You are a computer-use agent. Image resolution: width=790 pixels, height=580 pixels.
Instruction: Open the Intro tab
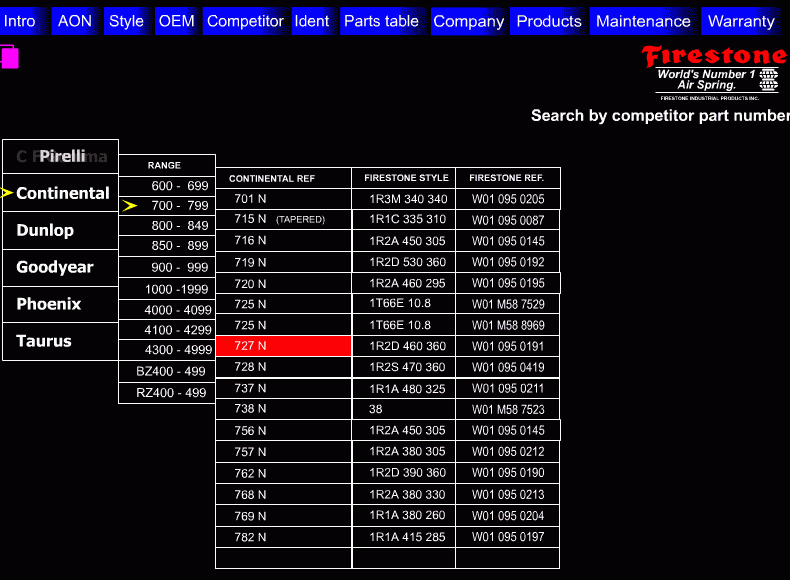(23, 21)
